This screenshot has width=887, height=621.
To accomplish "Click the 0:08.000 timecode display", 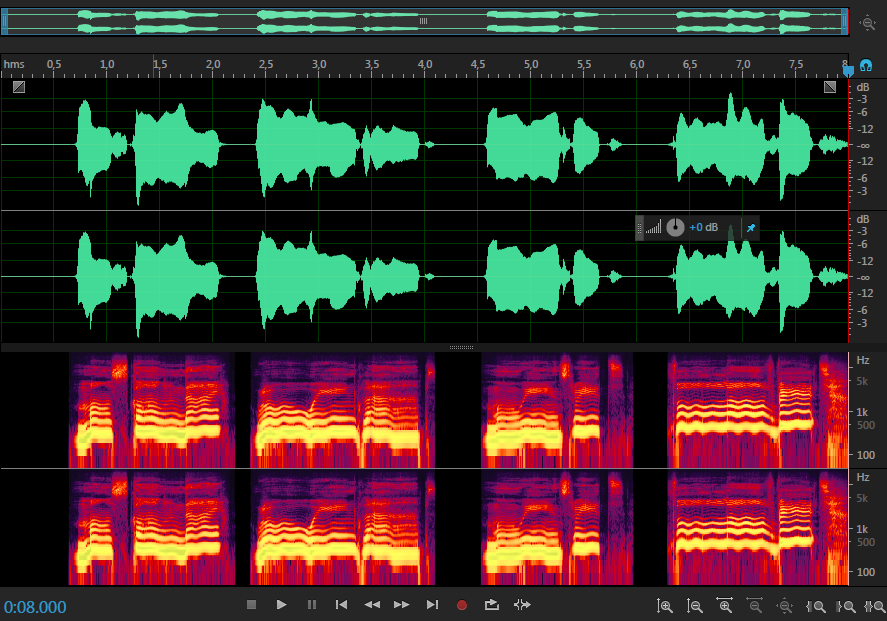I will click(36, 607).
